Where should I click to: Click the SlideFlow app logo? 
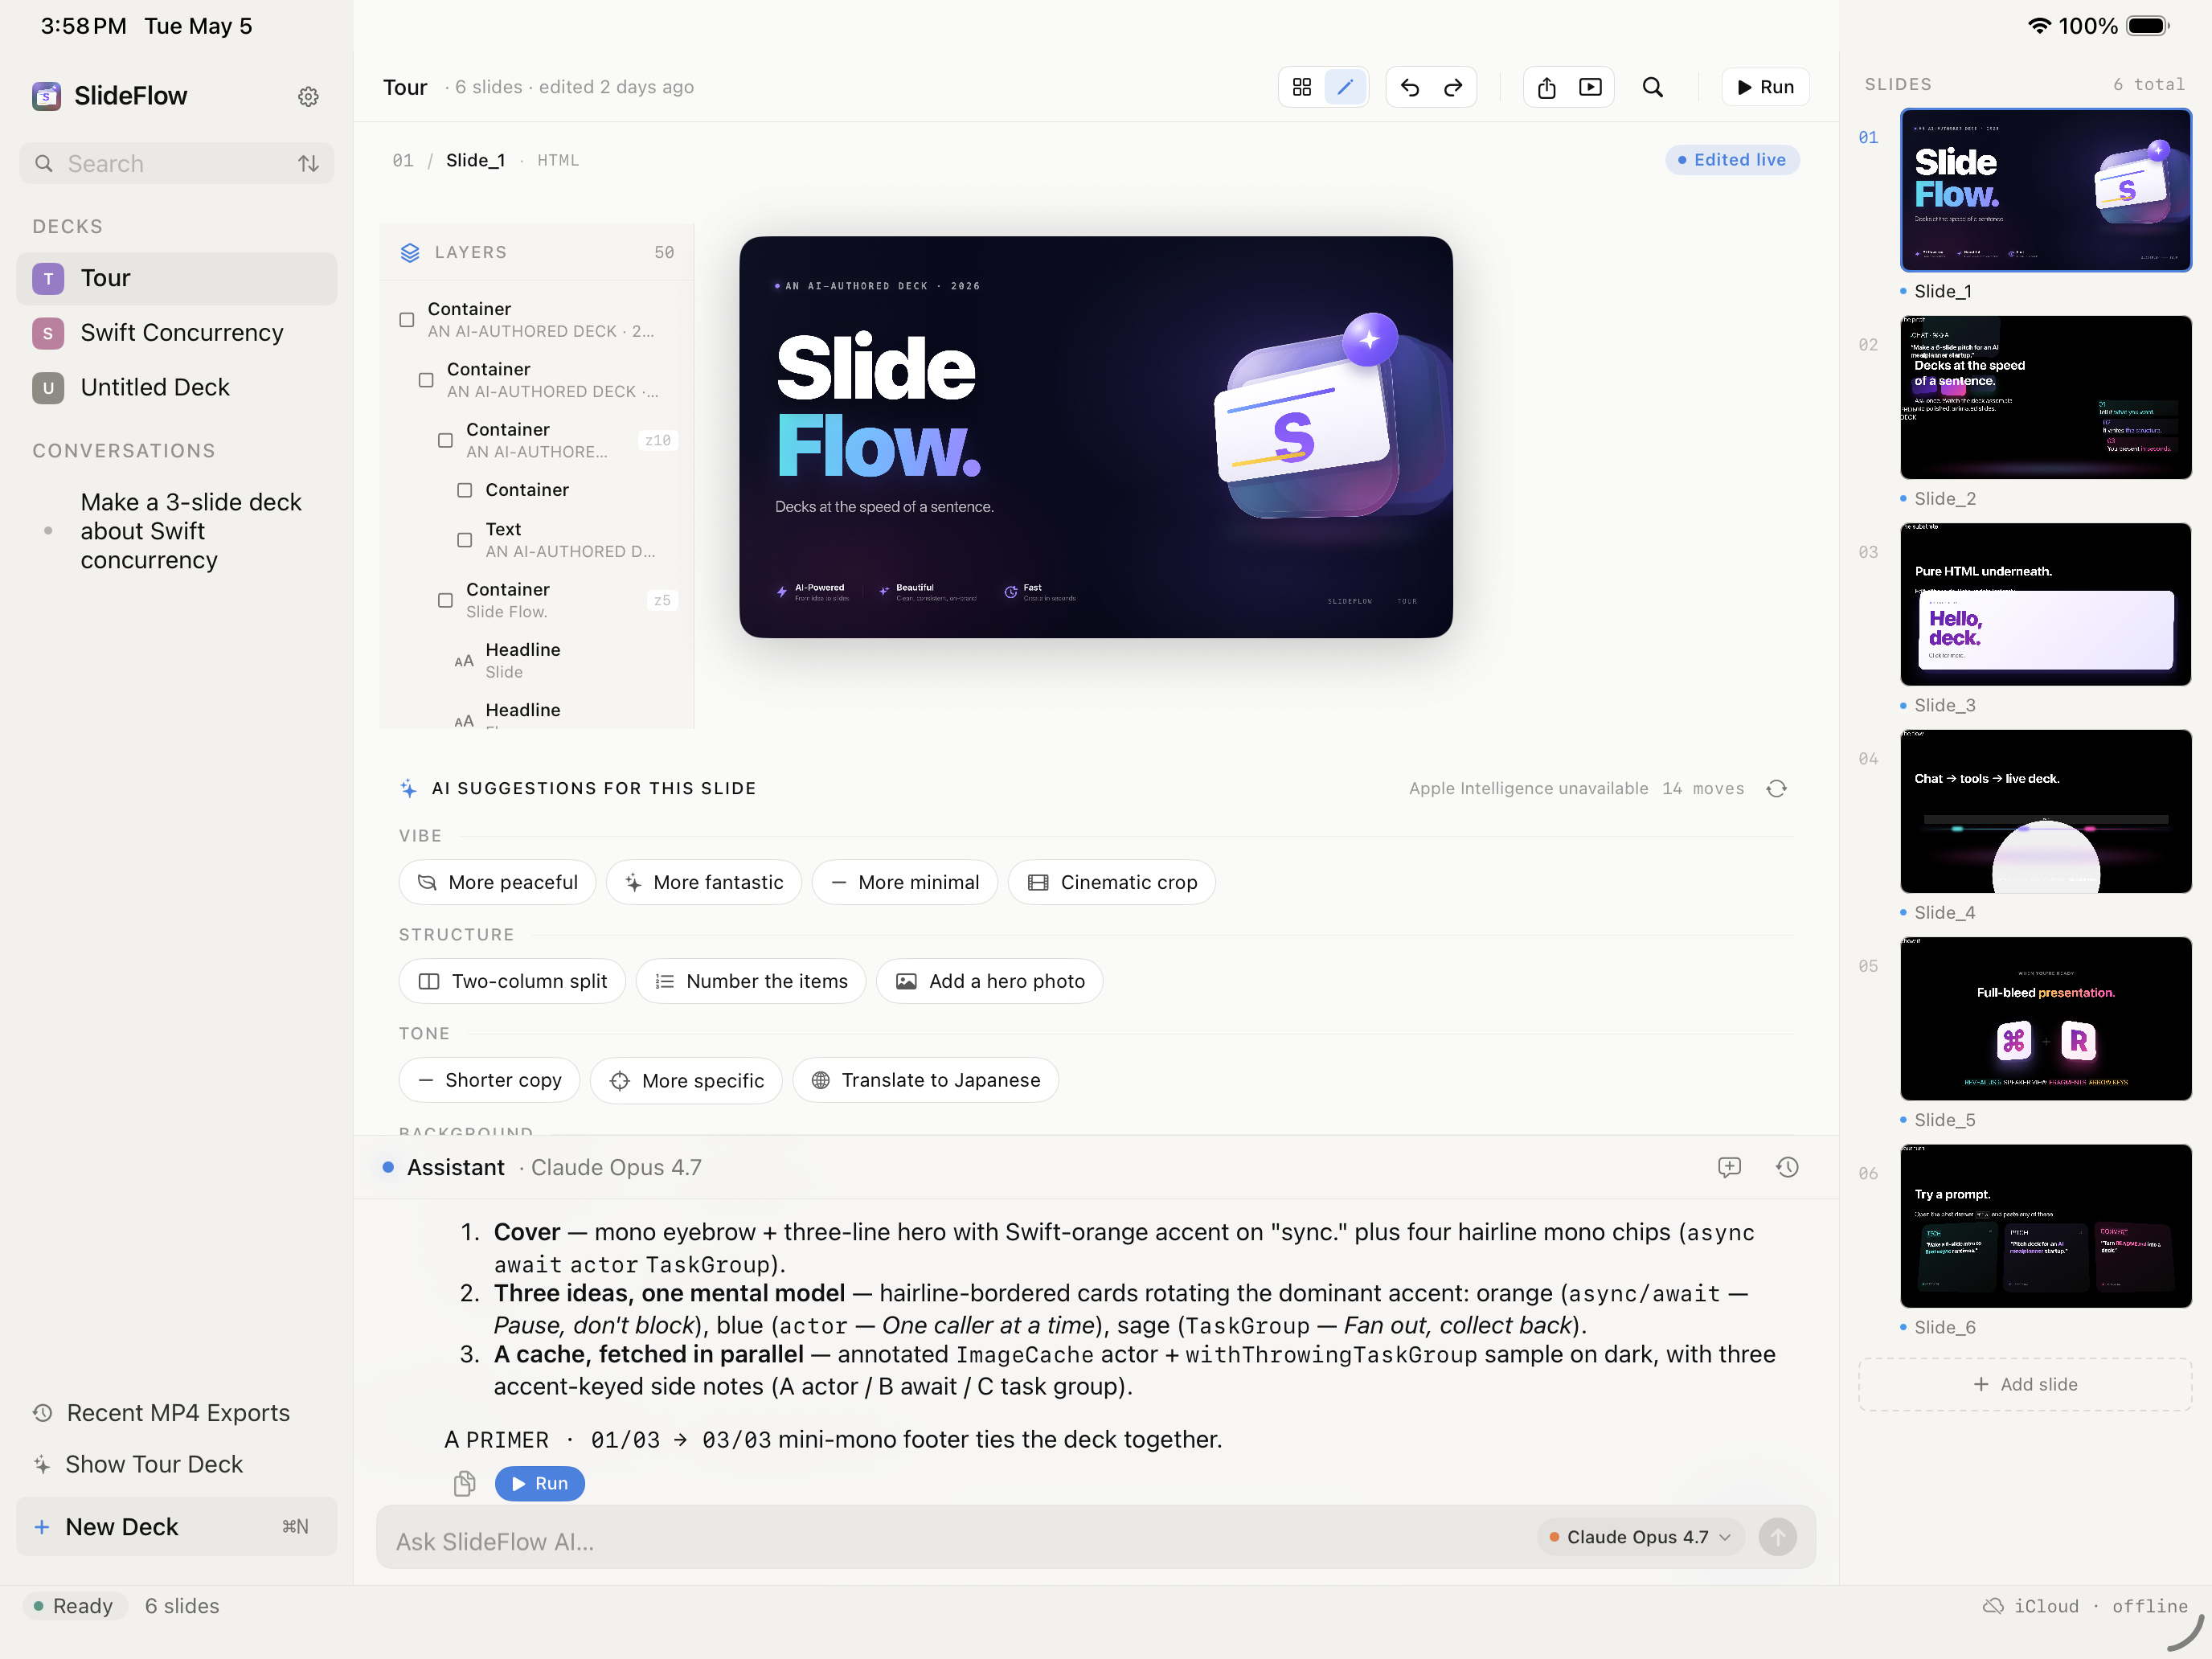click(x=46, y=96)
